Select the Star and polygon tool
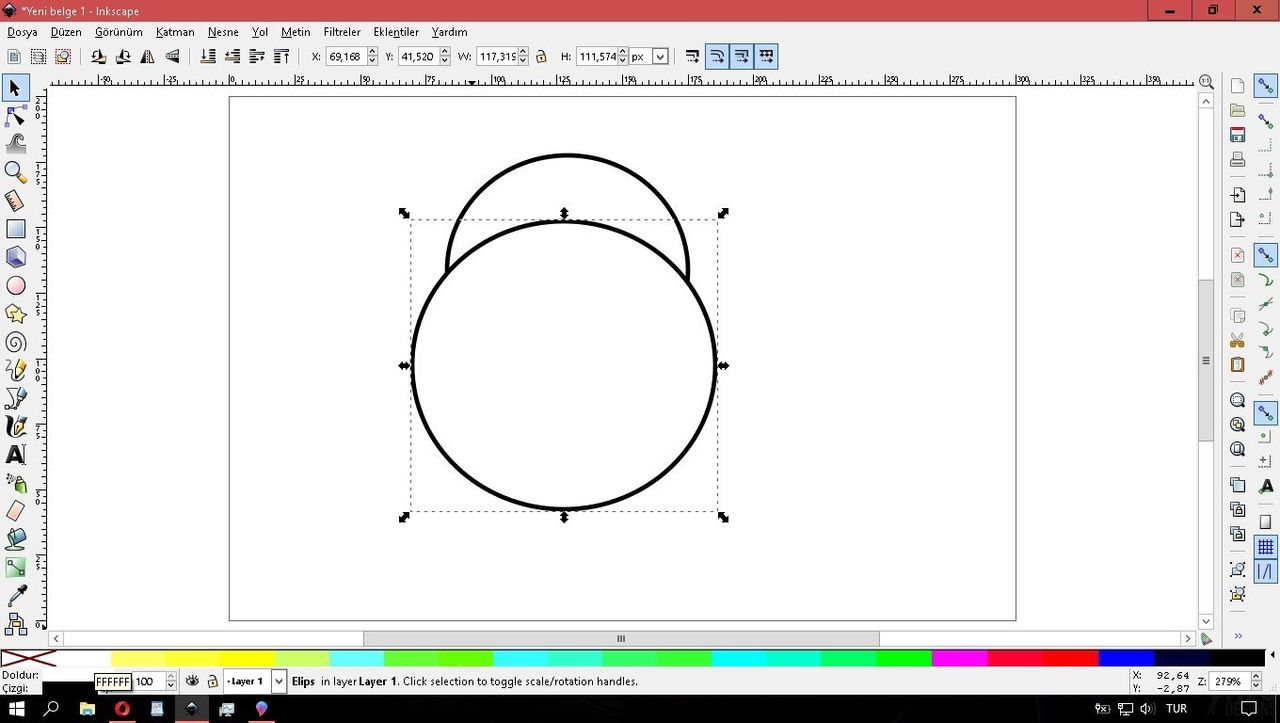The width and height of the screenshot is (1280, 723). (16, 314)
